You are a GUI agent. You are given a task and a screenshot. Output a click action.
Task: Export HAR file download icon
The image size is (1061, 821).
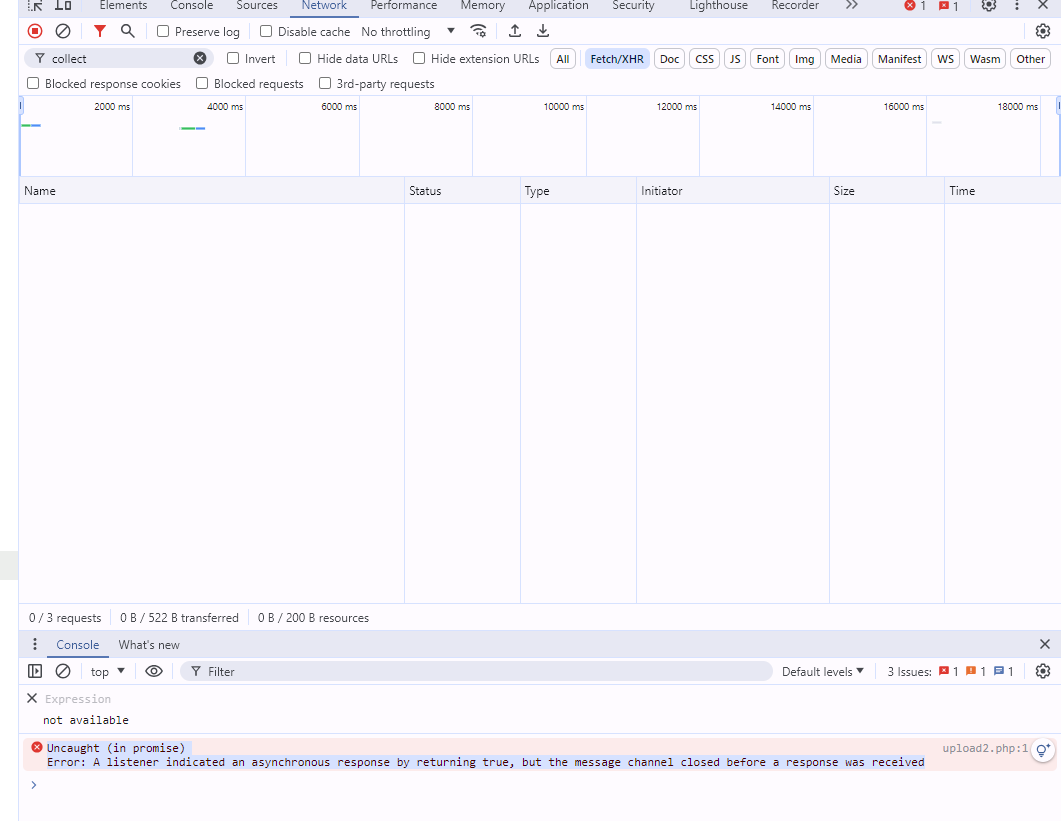(543, 31)
